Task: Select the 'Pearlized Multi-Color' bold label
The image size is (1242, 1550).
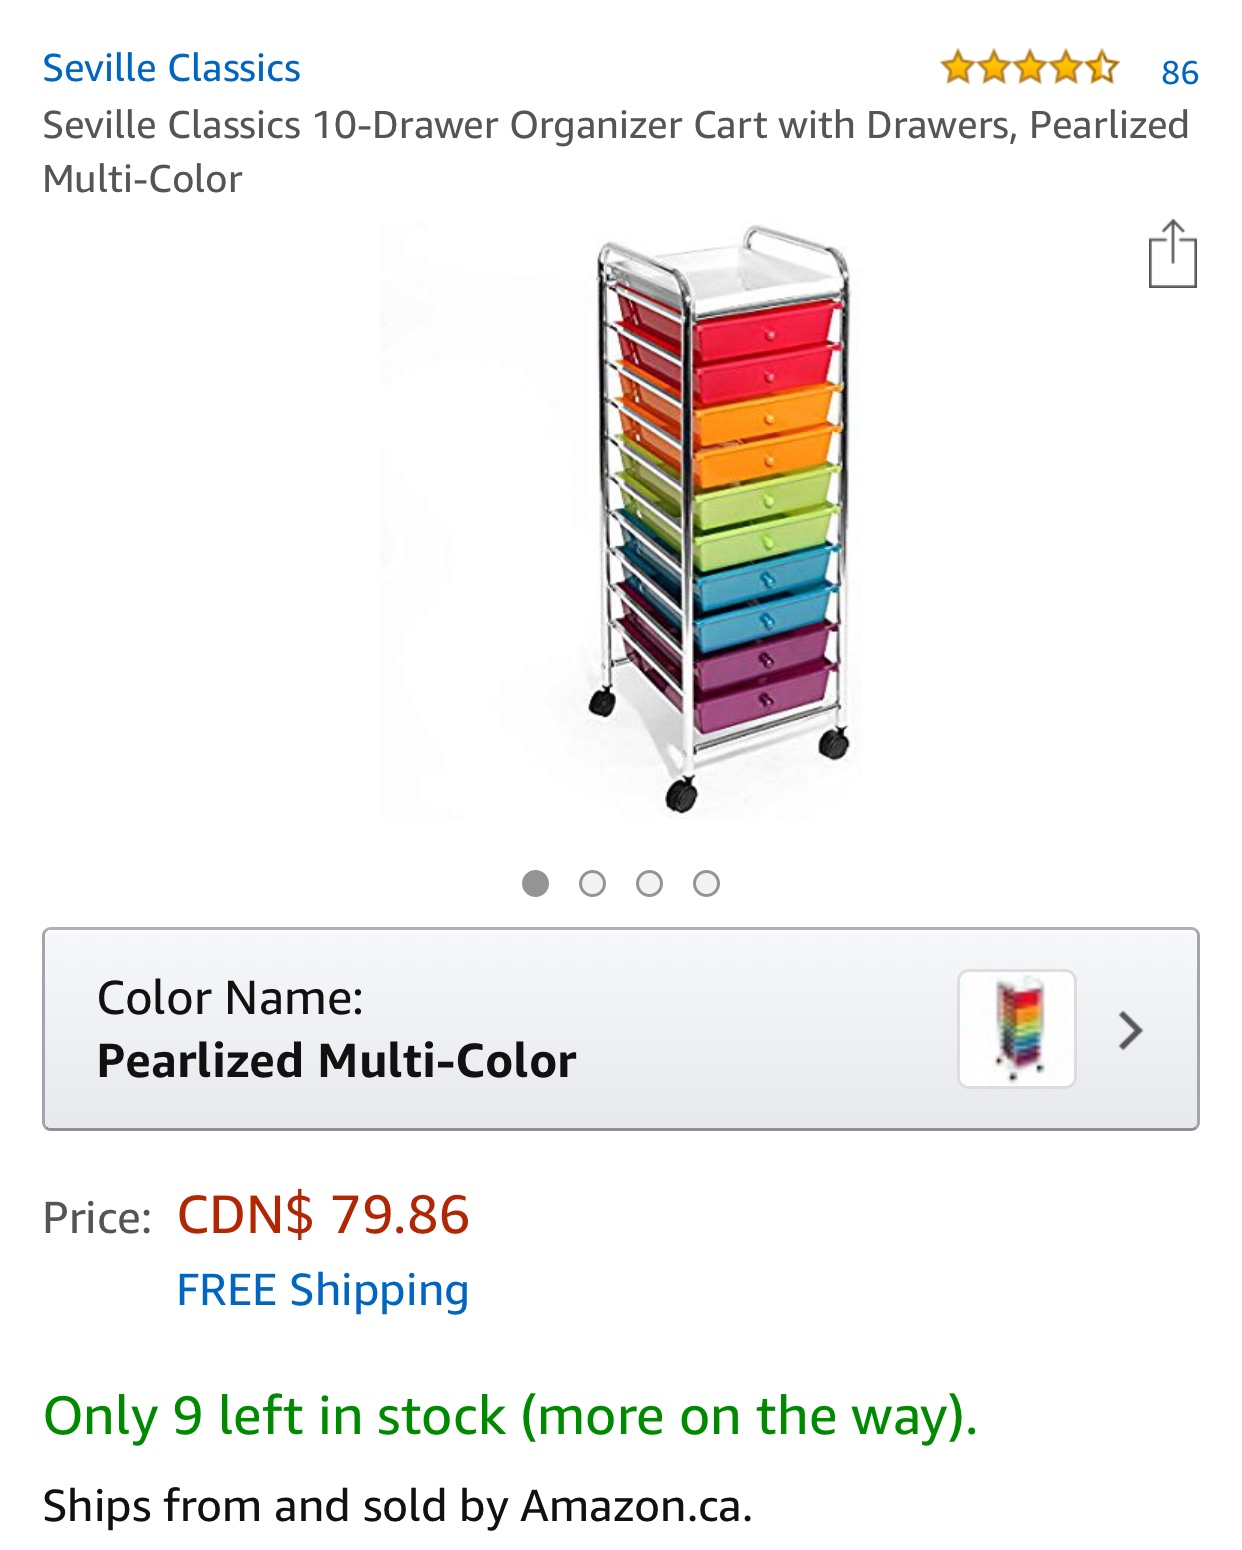Action: click(x=336, y=1061)
